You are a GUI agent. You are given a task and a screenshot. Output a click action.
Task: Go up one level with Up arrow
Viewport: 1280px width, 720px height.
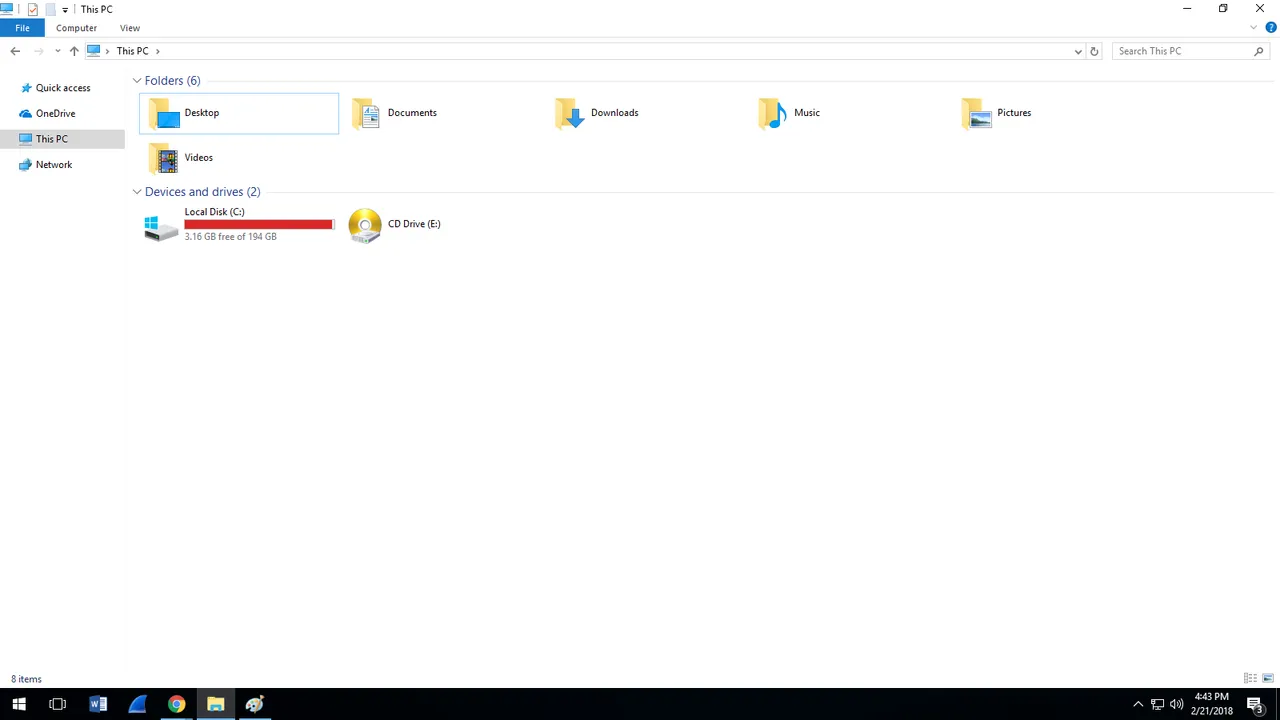74,51
